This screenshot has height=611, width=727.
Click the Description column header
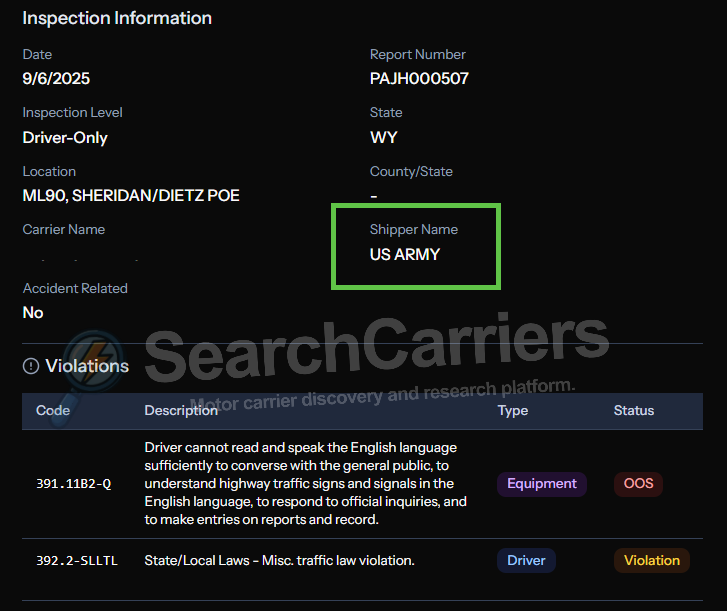(181, 410)
